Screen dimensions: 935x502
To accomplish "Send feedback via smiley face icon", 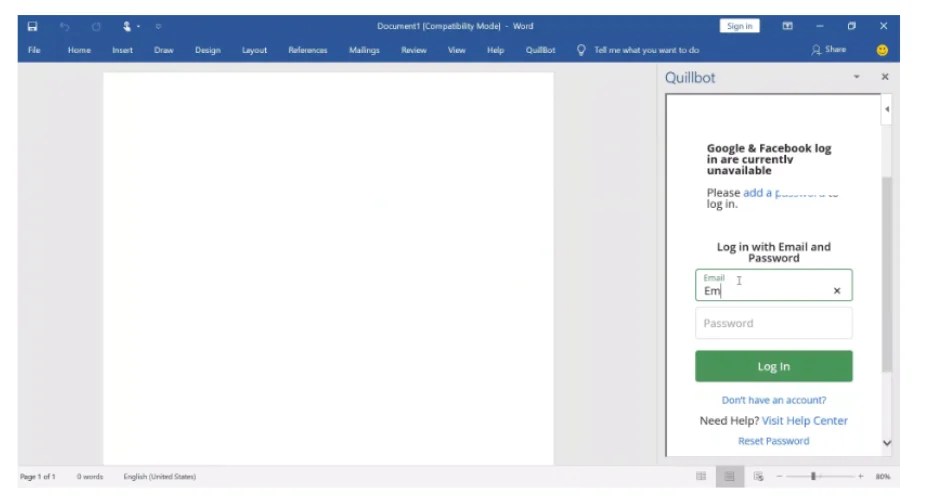I will (882, 50).
